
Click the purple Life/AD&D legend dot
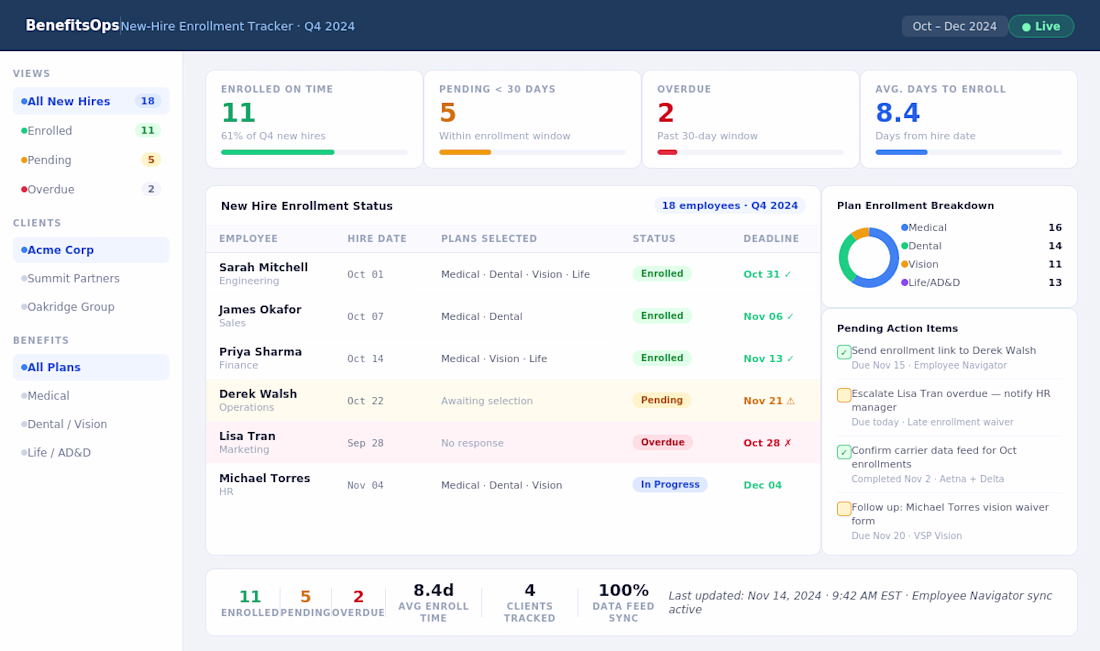(904, 282)
